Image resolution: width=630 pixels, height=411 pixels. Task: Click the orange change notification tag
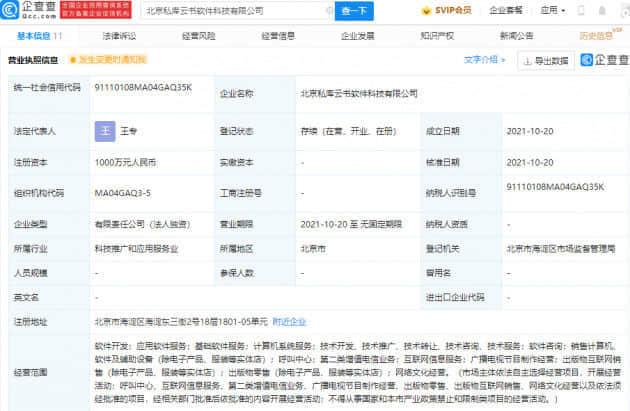[108, 60]
